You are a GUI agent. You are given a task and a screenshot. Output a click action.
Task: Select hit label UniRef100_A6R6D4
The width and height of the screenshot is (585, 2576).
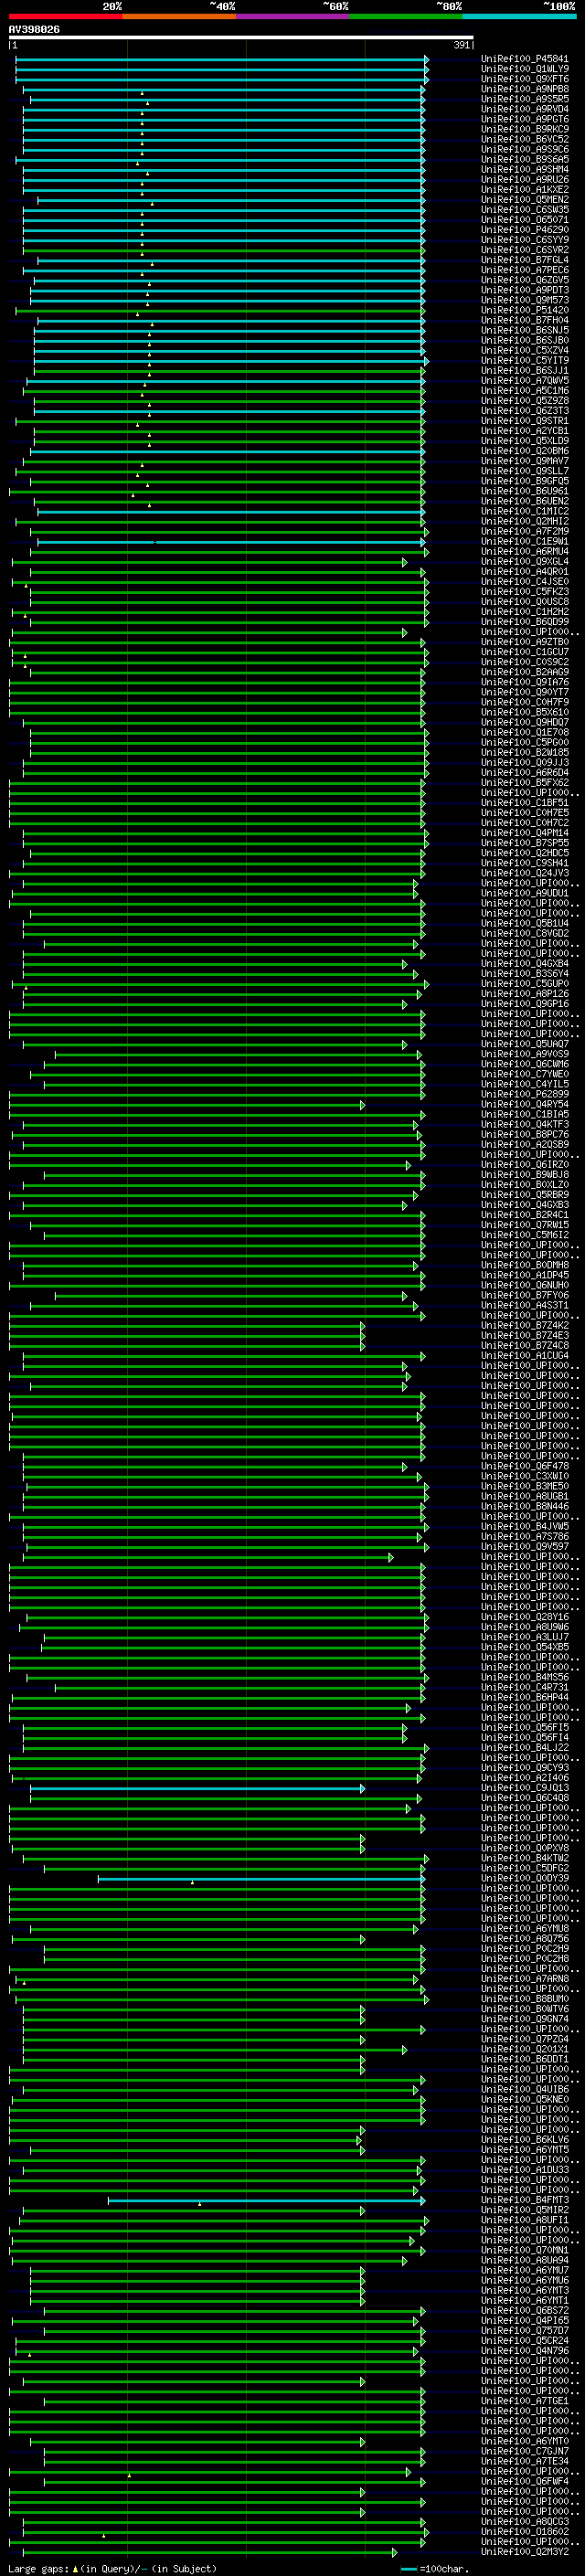point(525,773)
